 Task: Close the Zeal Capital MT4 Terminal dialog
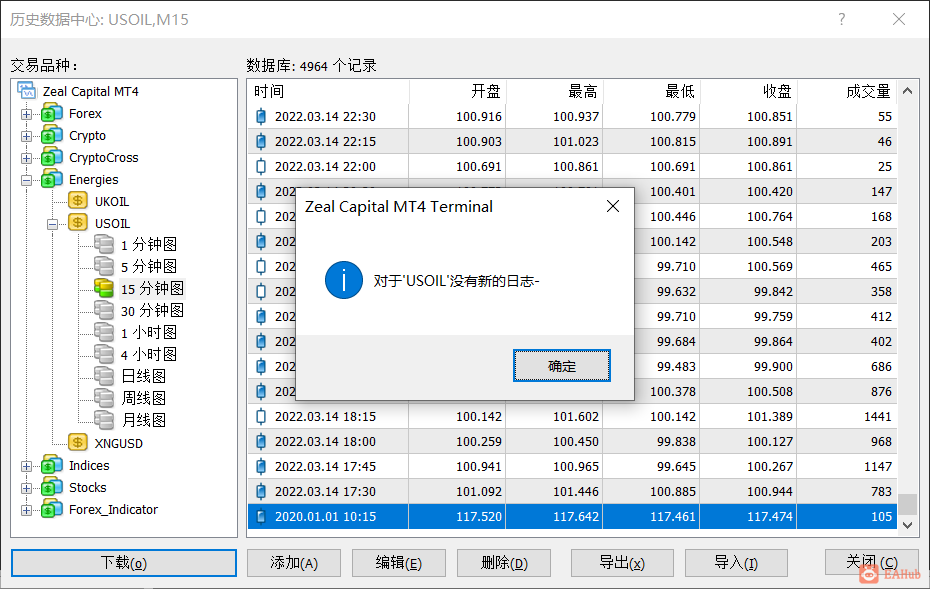(613, 206)
